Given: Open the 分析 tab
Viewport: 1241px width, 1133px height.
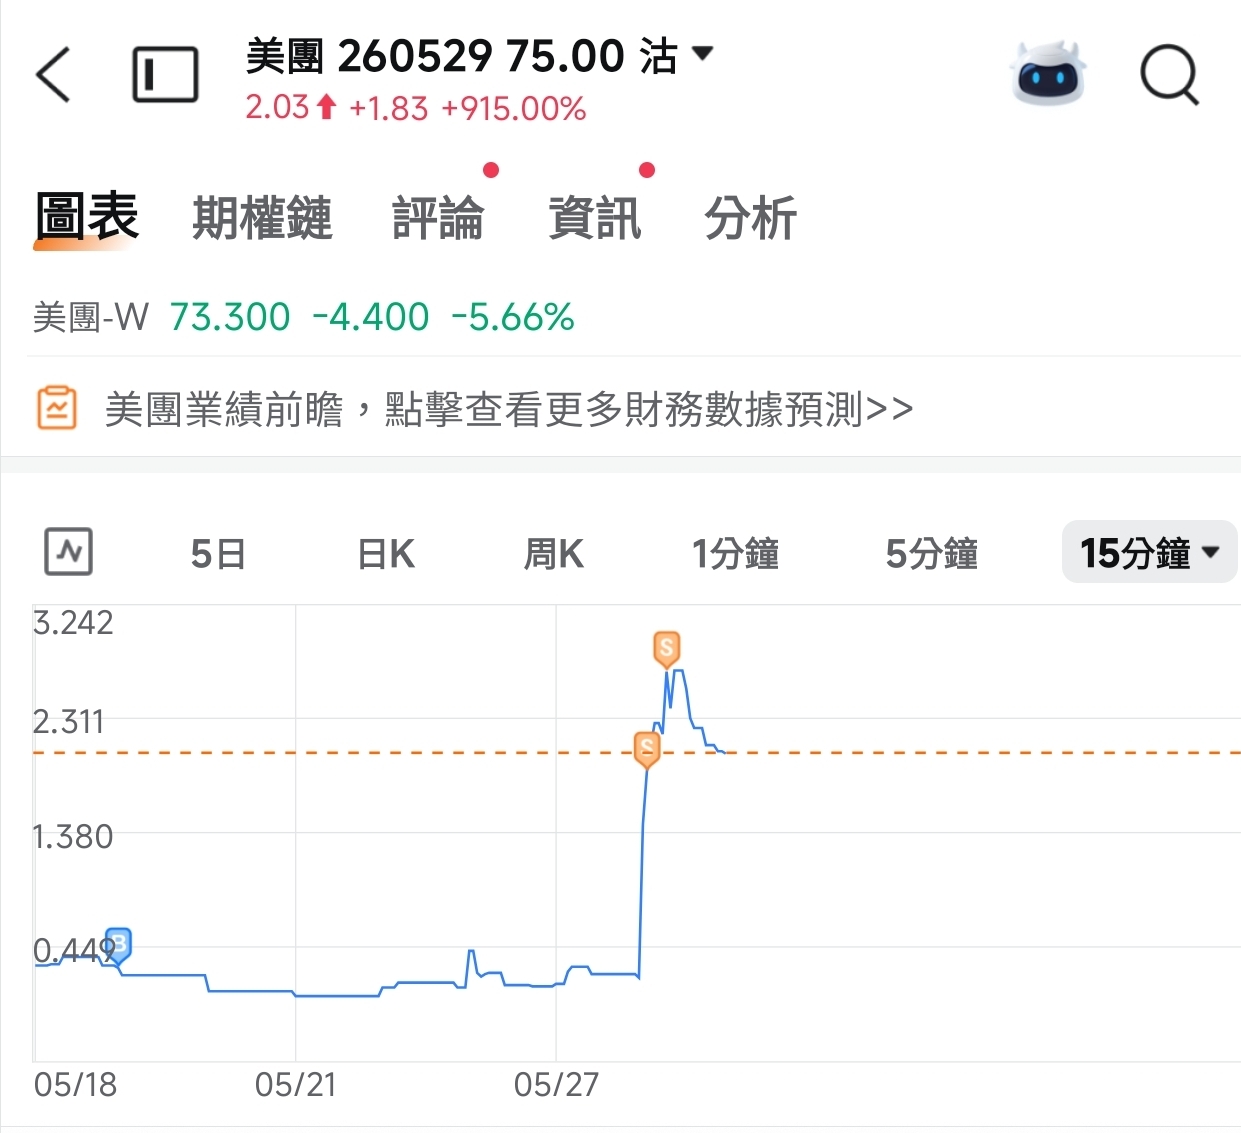Looking at the screenshot, I should click(x=751, y=218).
